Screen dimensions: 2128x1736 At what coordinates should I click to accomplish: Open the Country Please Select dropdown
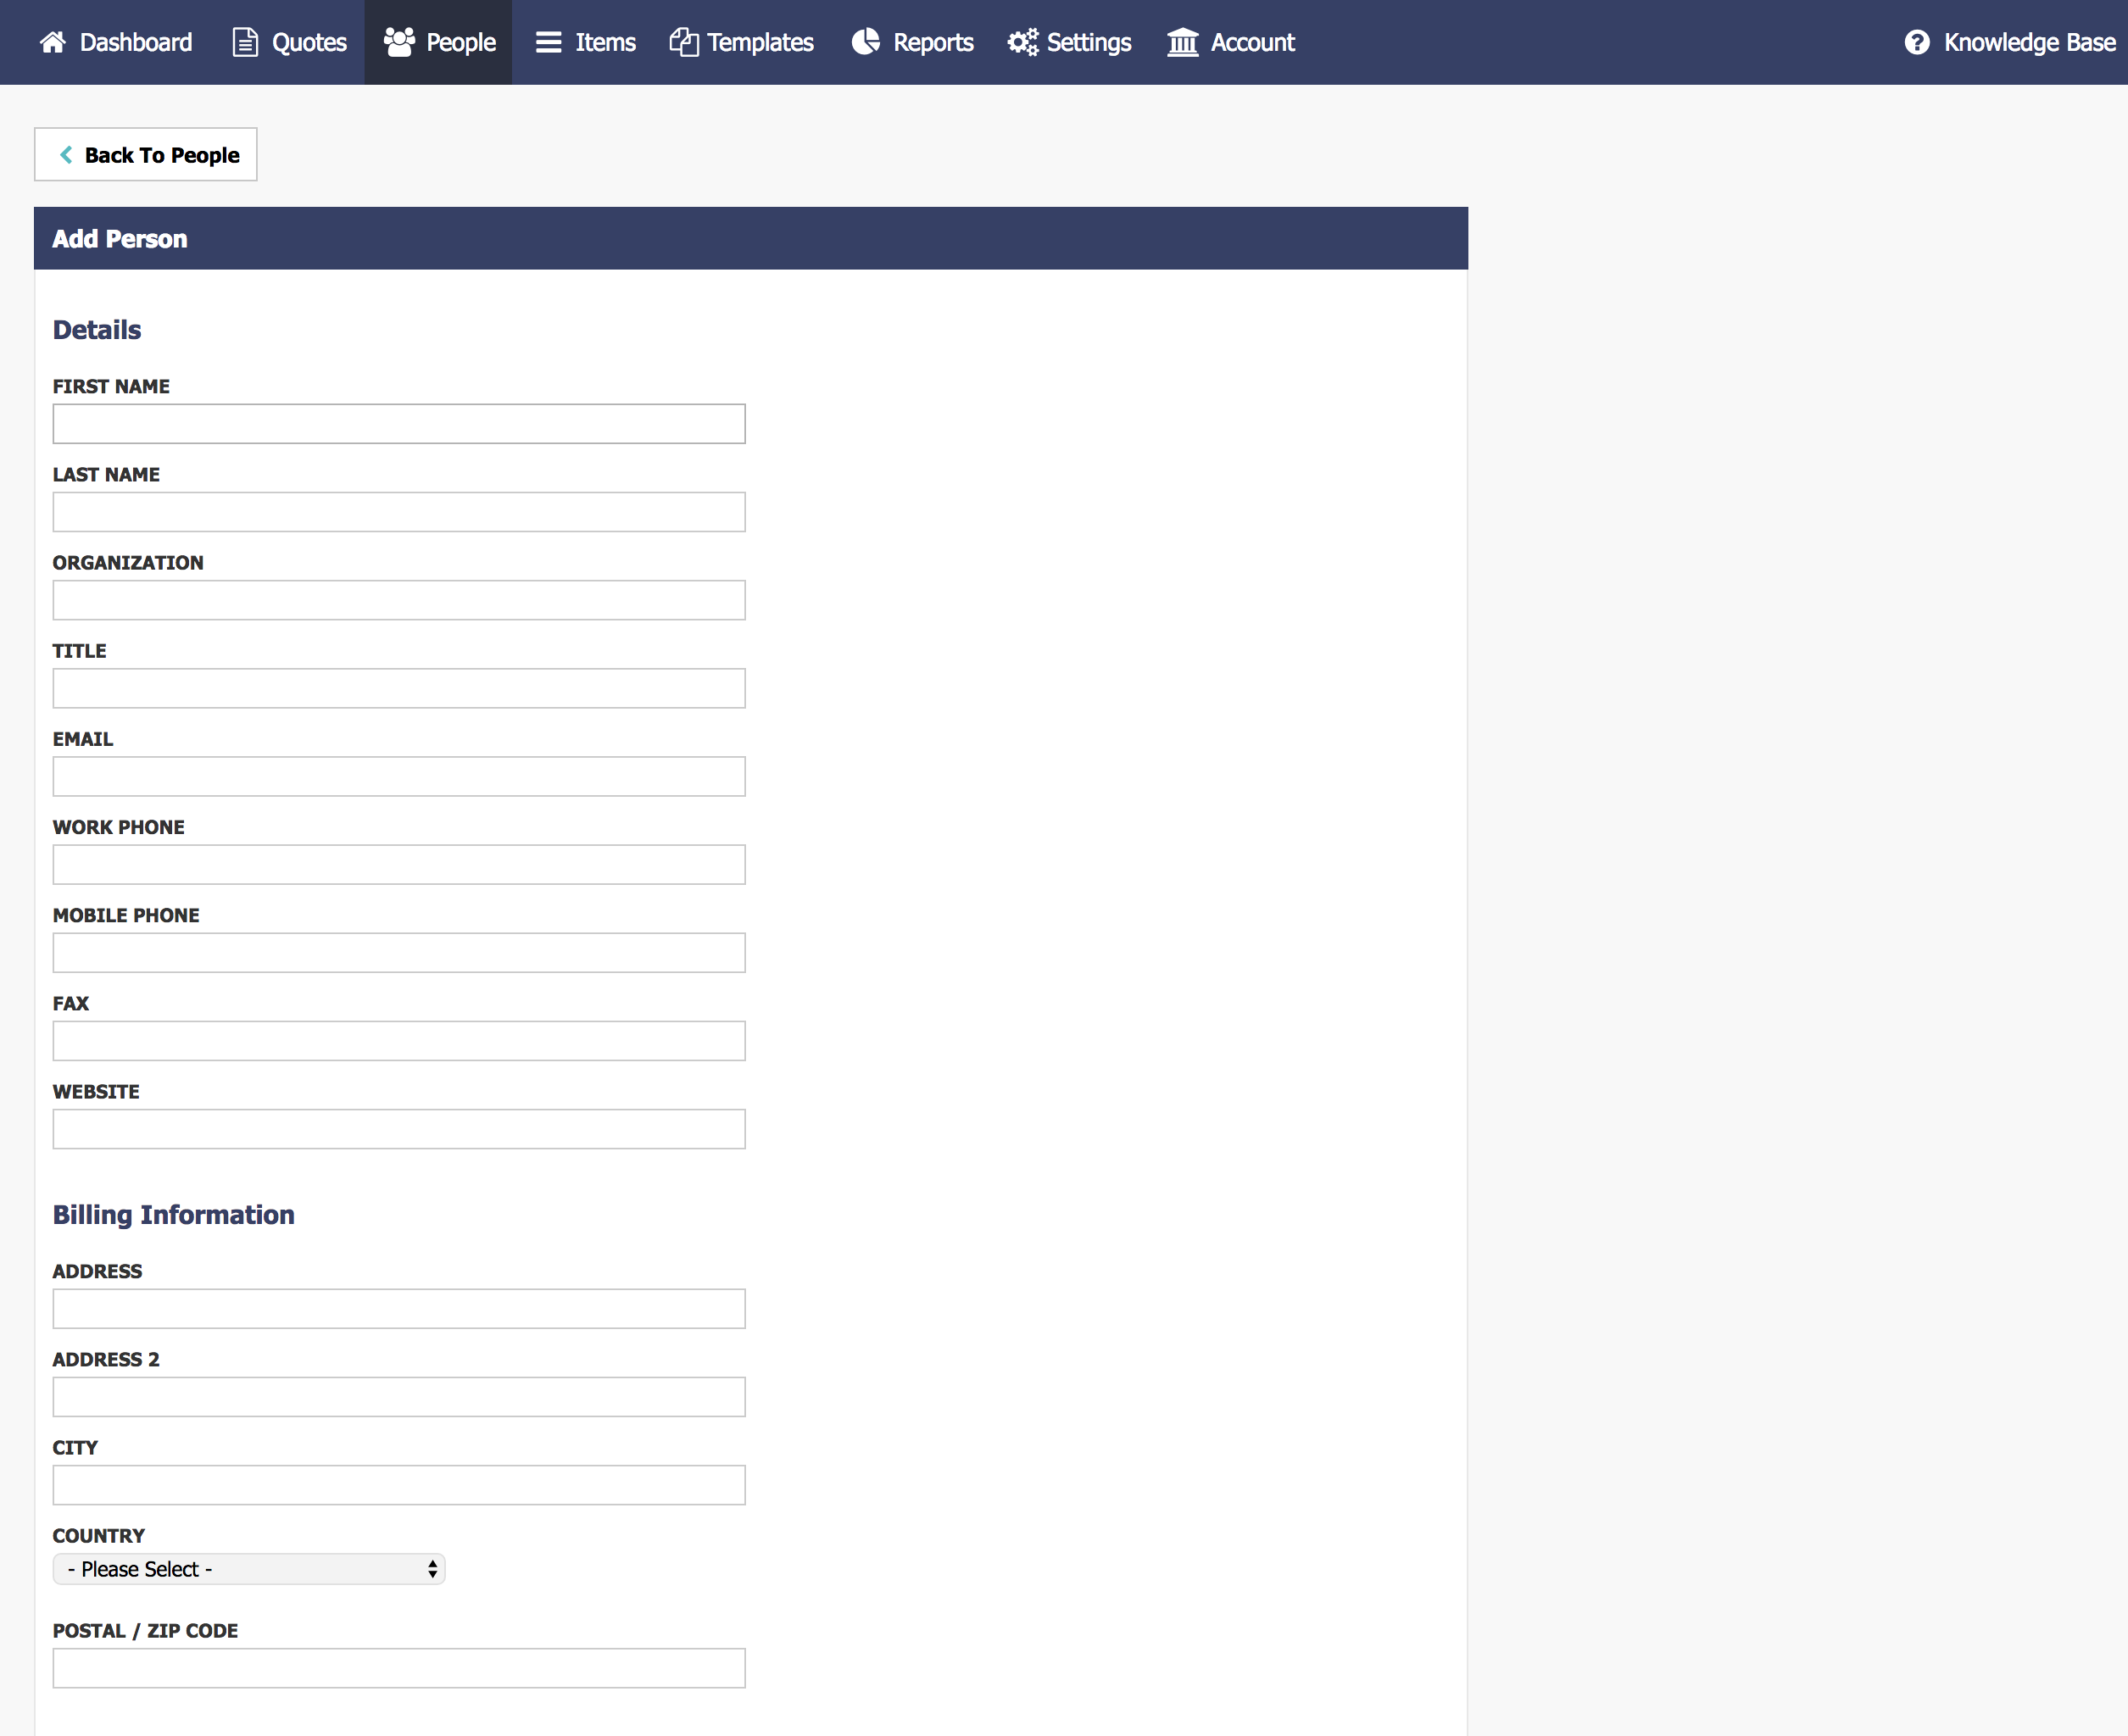point(249,1569)
